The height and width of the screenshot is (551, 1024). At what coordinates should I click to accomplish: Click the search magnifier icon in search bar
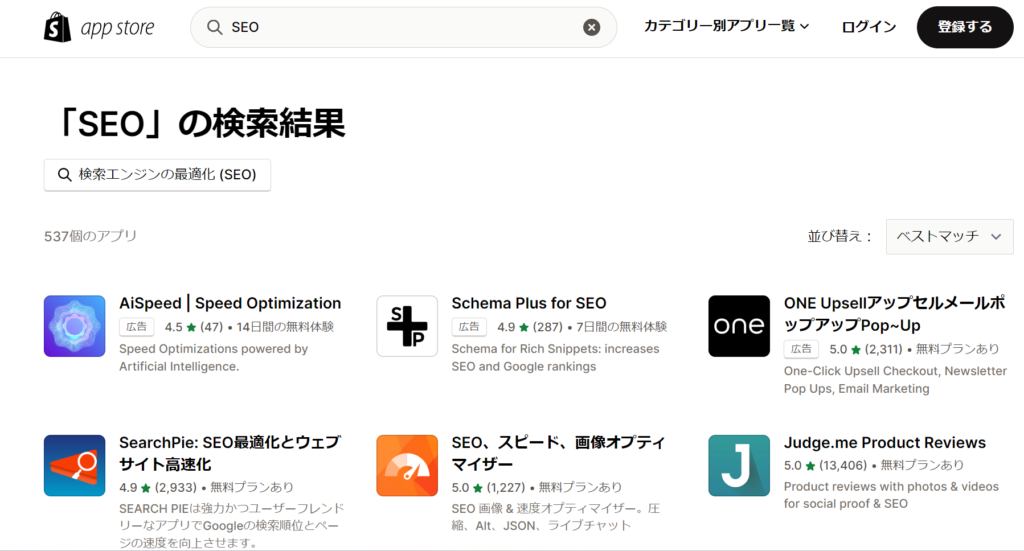(x=214, y=27)
